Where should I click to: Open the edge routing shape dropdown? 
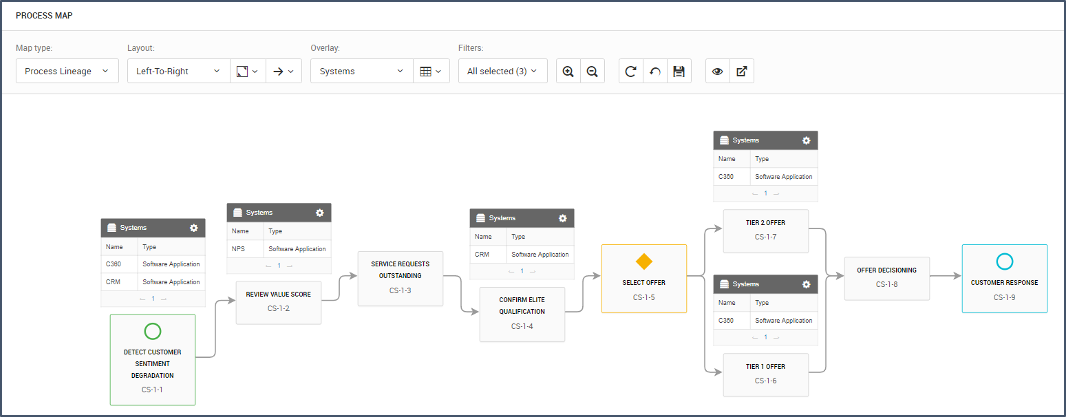click(246, 71)
